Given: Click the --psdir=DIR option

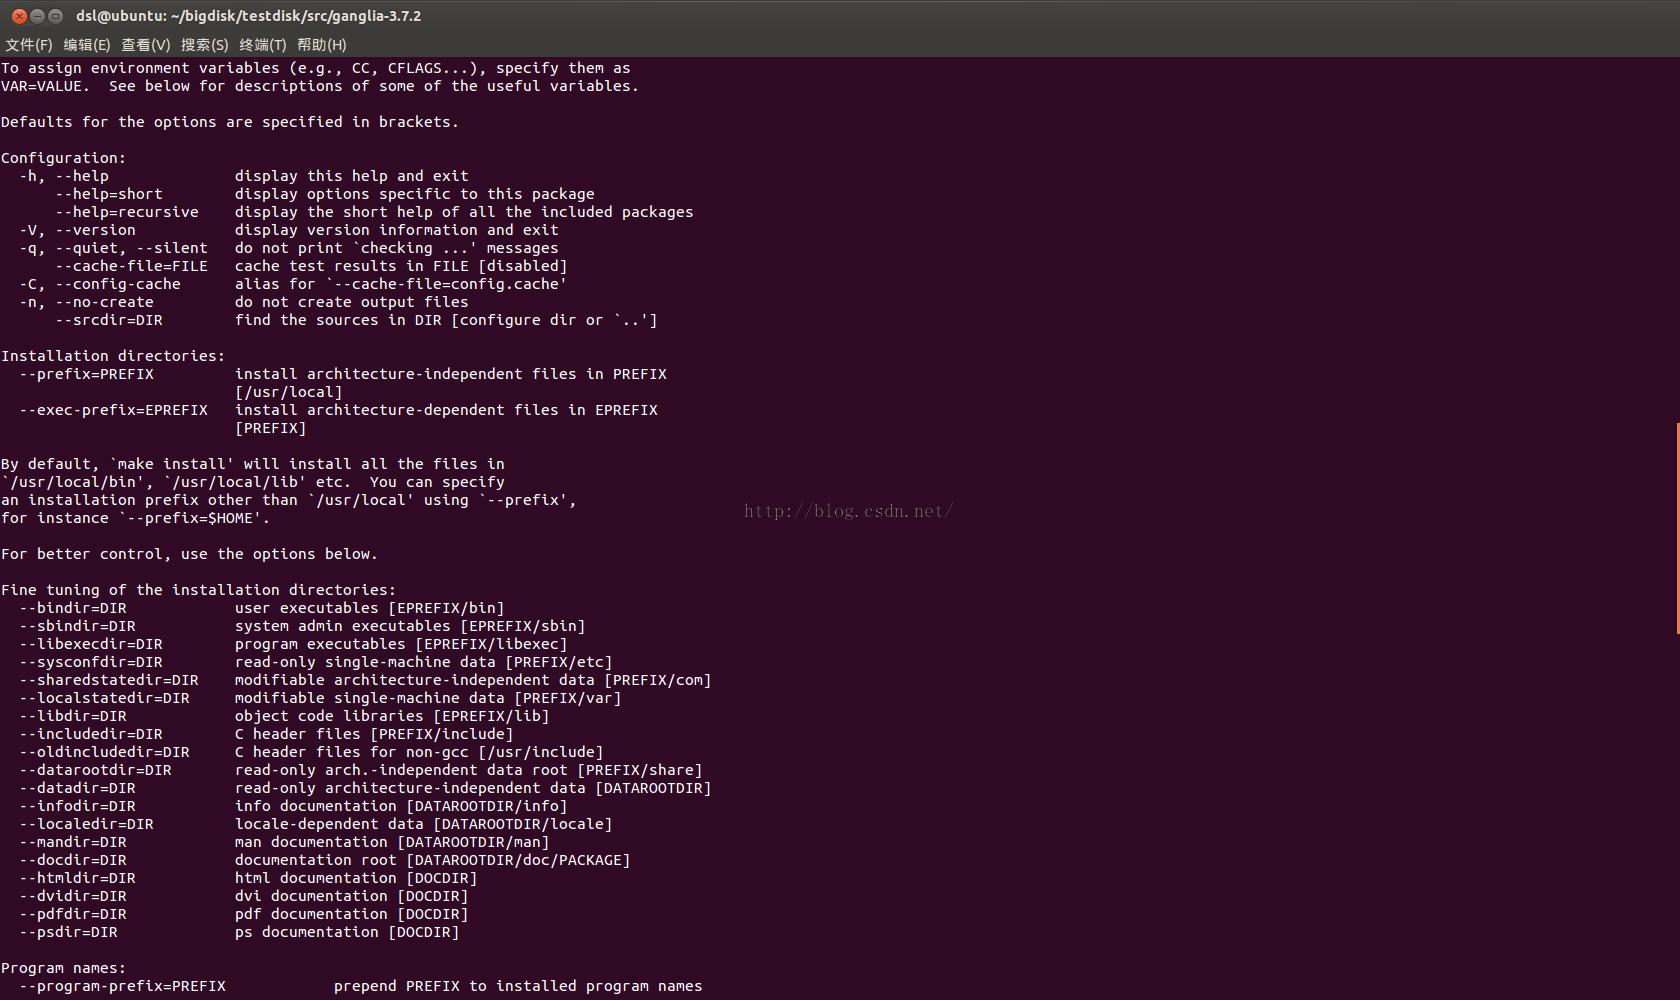Looking at the screenshot, I should click(x=68, y=932).
